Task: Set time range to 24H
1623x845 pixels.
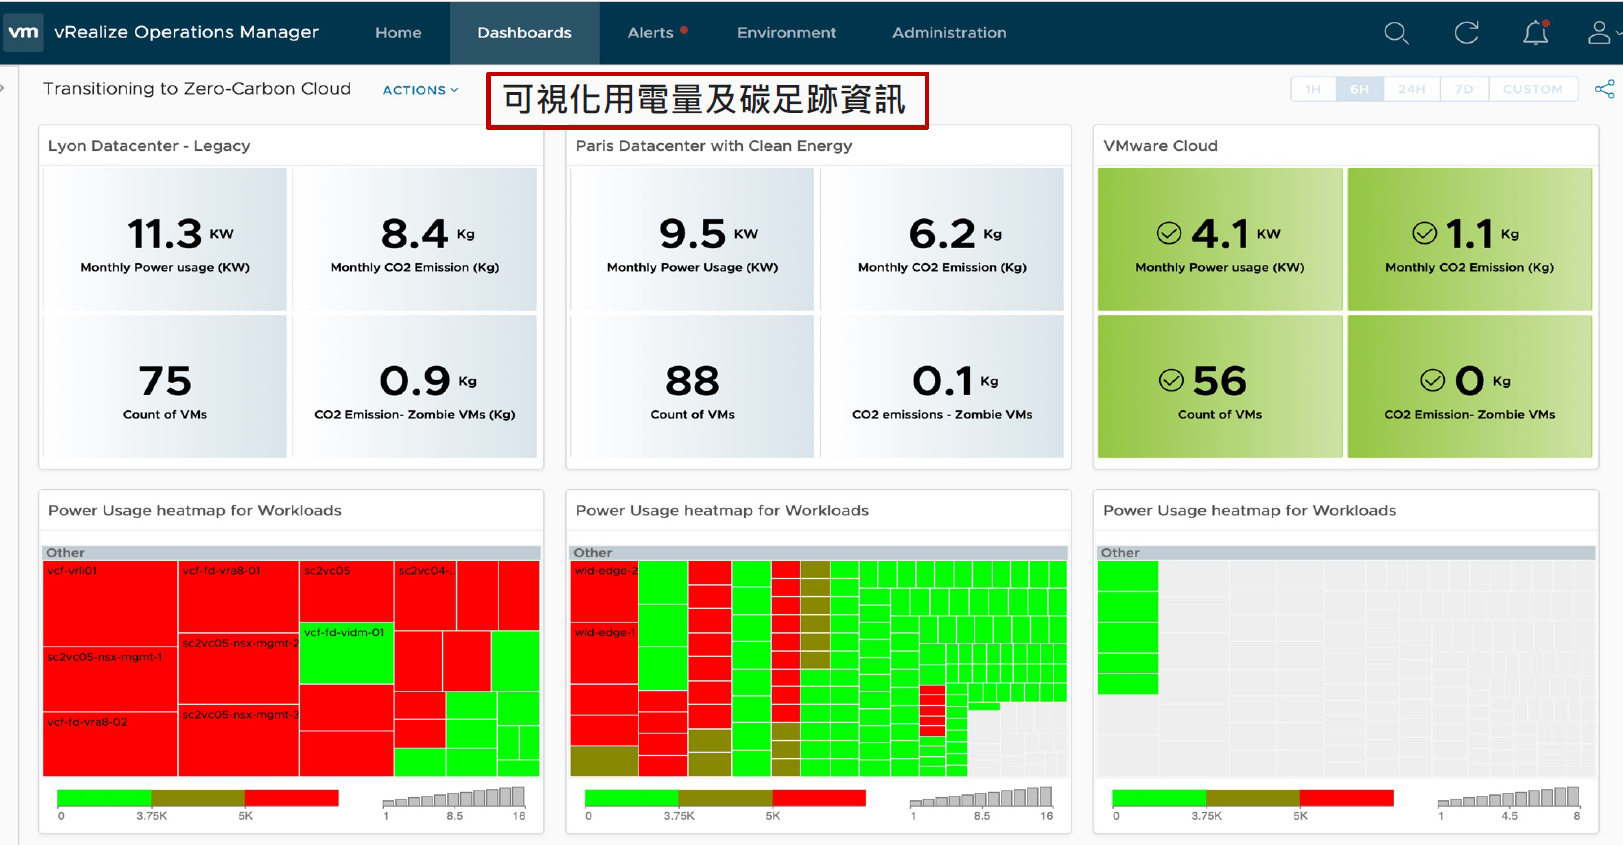Action: pos(1411,89)
